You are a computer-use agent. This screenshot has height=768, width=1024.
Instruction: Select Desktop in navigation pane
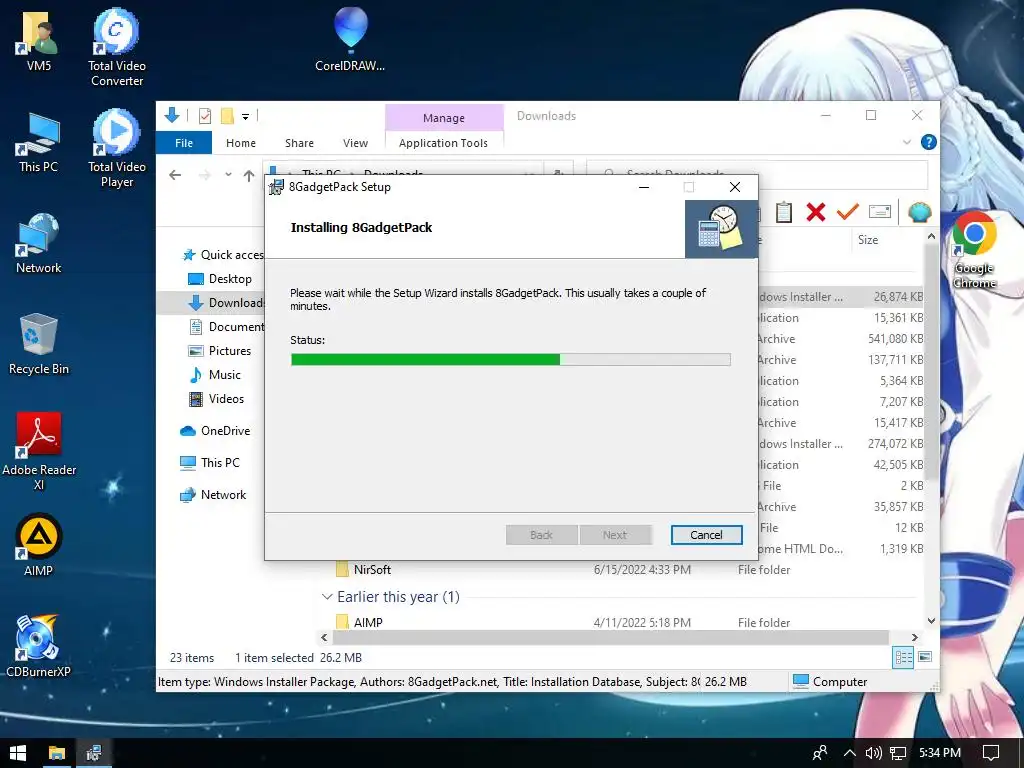click(x=220, y=279)
